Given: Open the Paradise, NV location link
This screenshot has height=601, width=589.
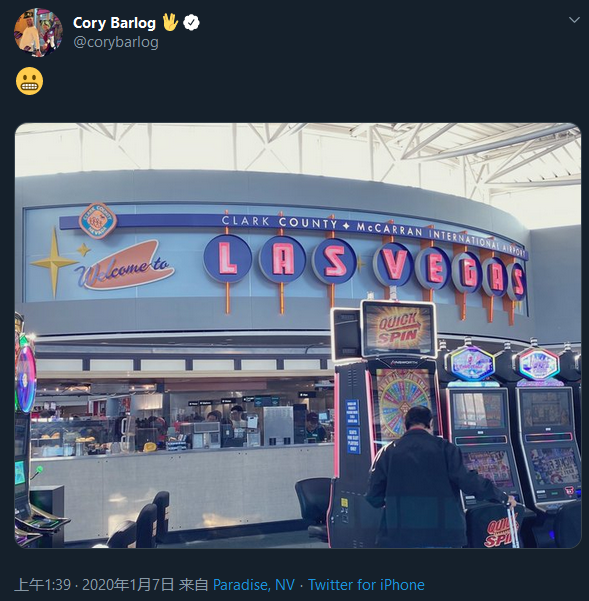Looking at the screenshot, I should (254, 585).
